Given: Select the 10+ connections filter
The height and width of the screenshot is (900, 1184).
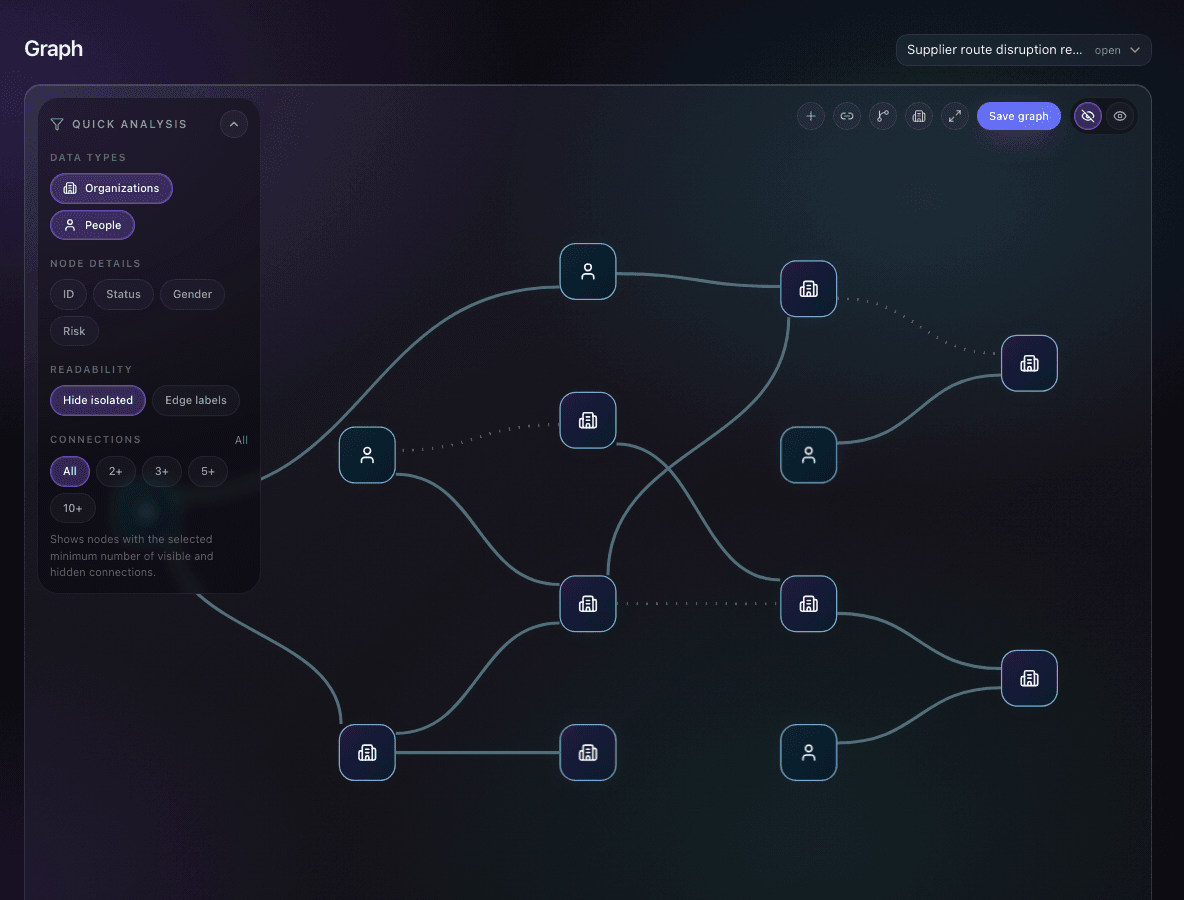Looking at the screenshot, I should (72, 508).
